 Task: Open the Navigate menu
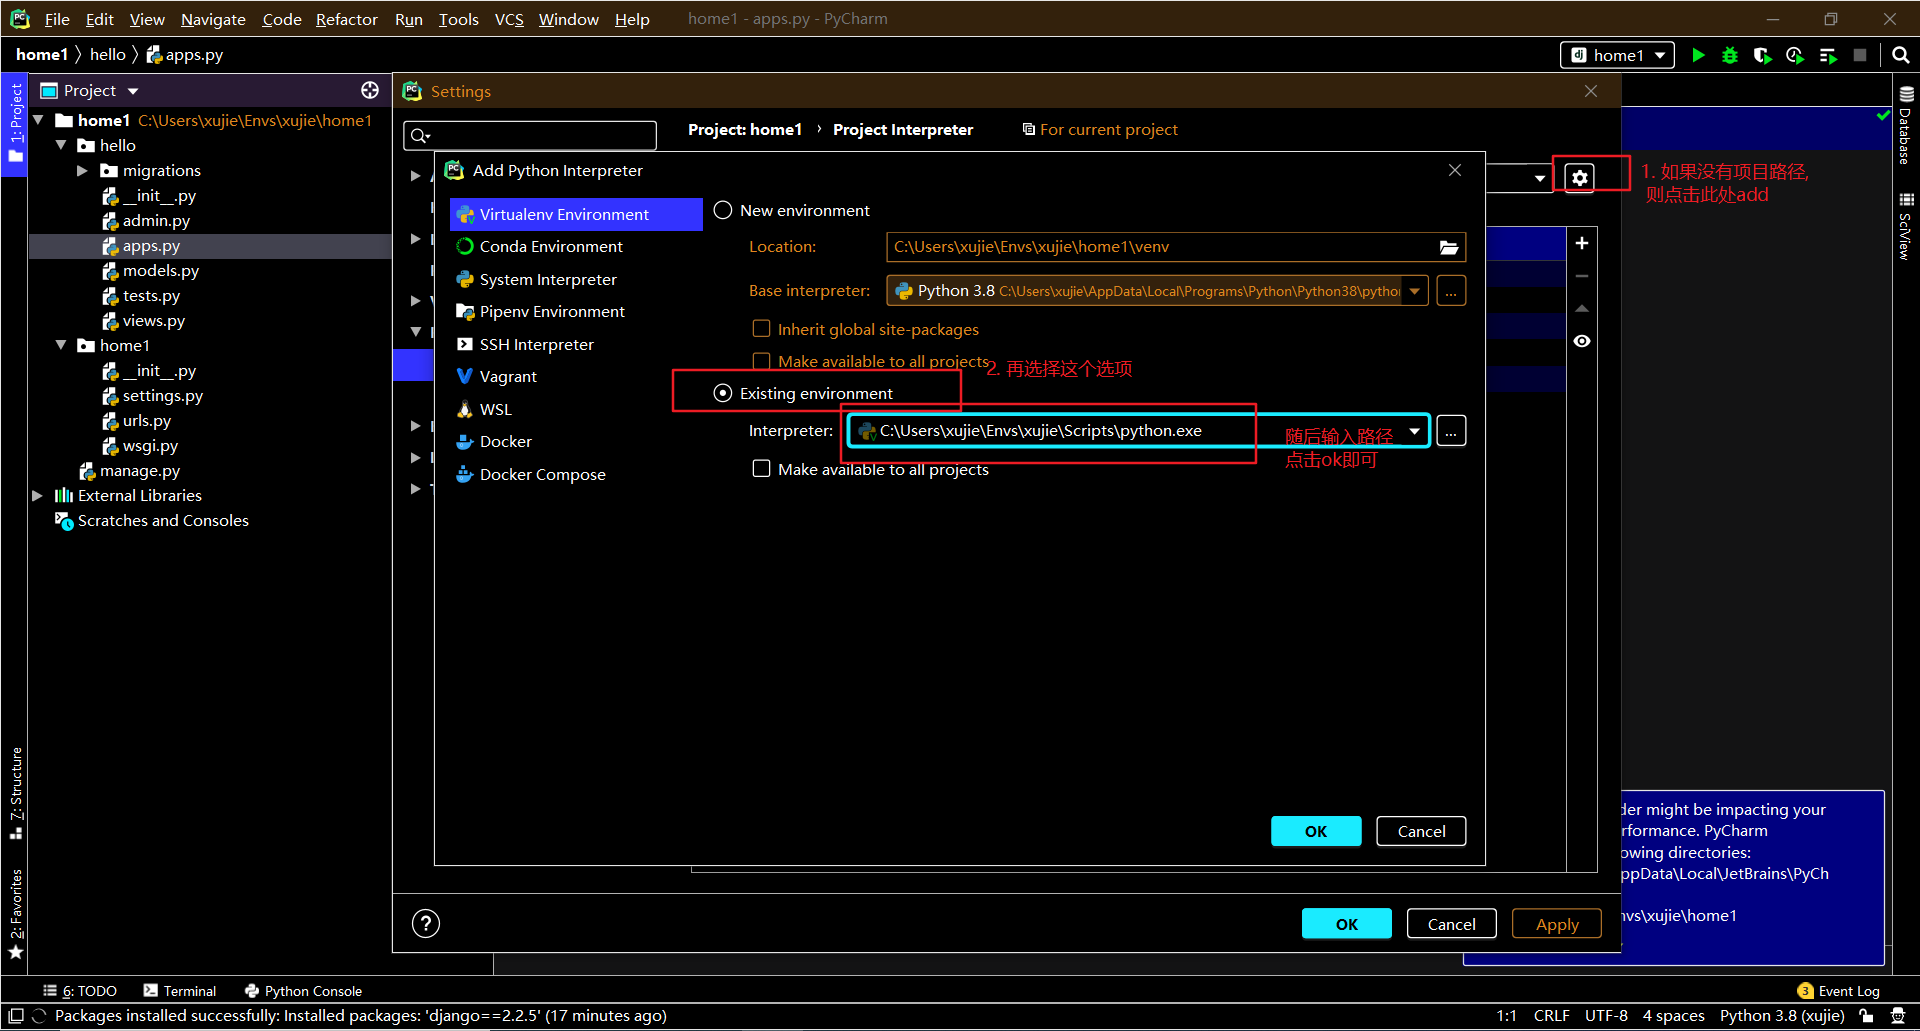tap(213, 19)
